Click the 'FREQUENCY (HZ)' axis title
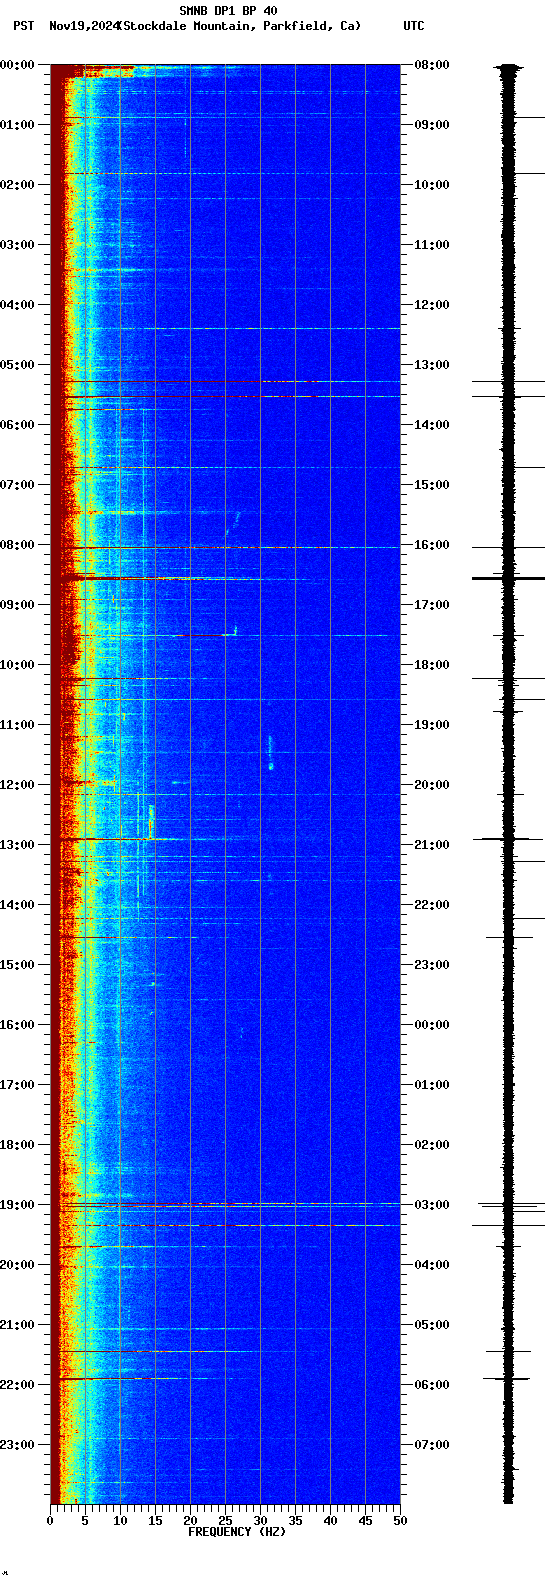Image resolution: width=552 pixels, height=1584 pixels. tap(237, 1532)
